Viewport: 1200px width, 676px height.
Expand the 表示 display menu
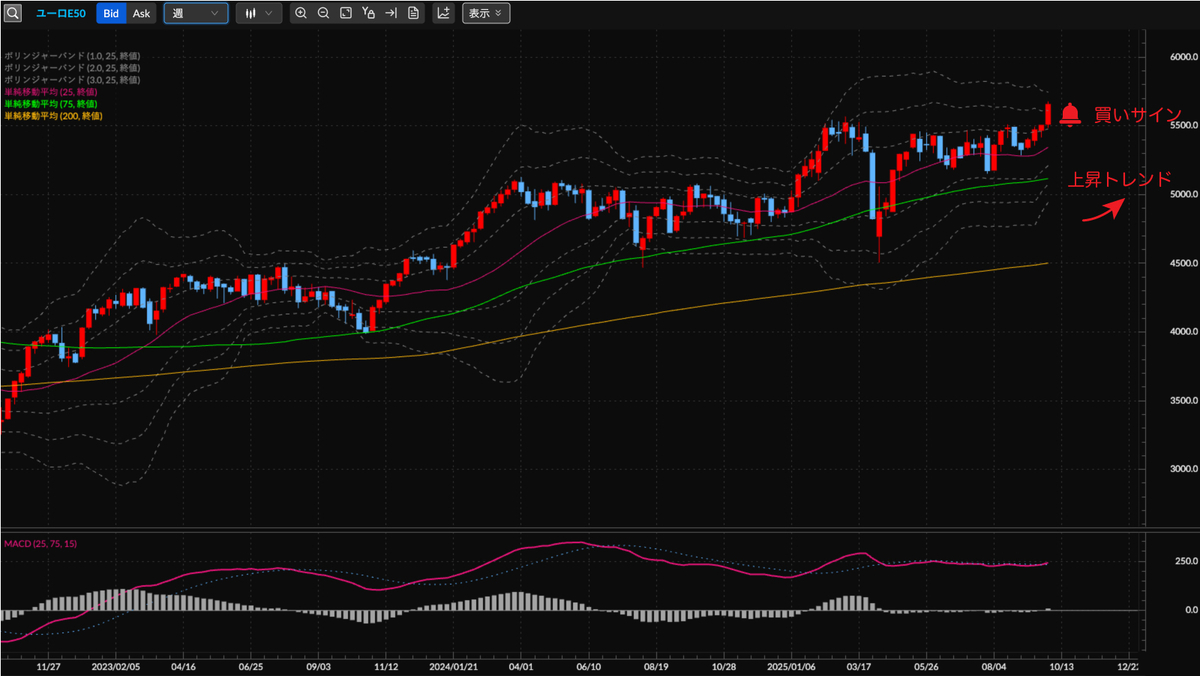click(x=486, y=13)
